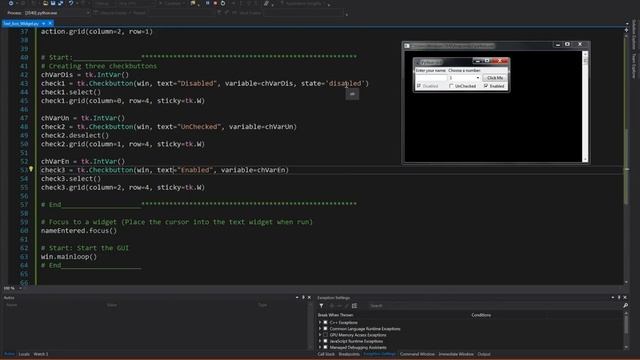Toggle JavaScript Runtime Exceptions checkbox

[326, 341]
